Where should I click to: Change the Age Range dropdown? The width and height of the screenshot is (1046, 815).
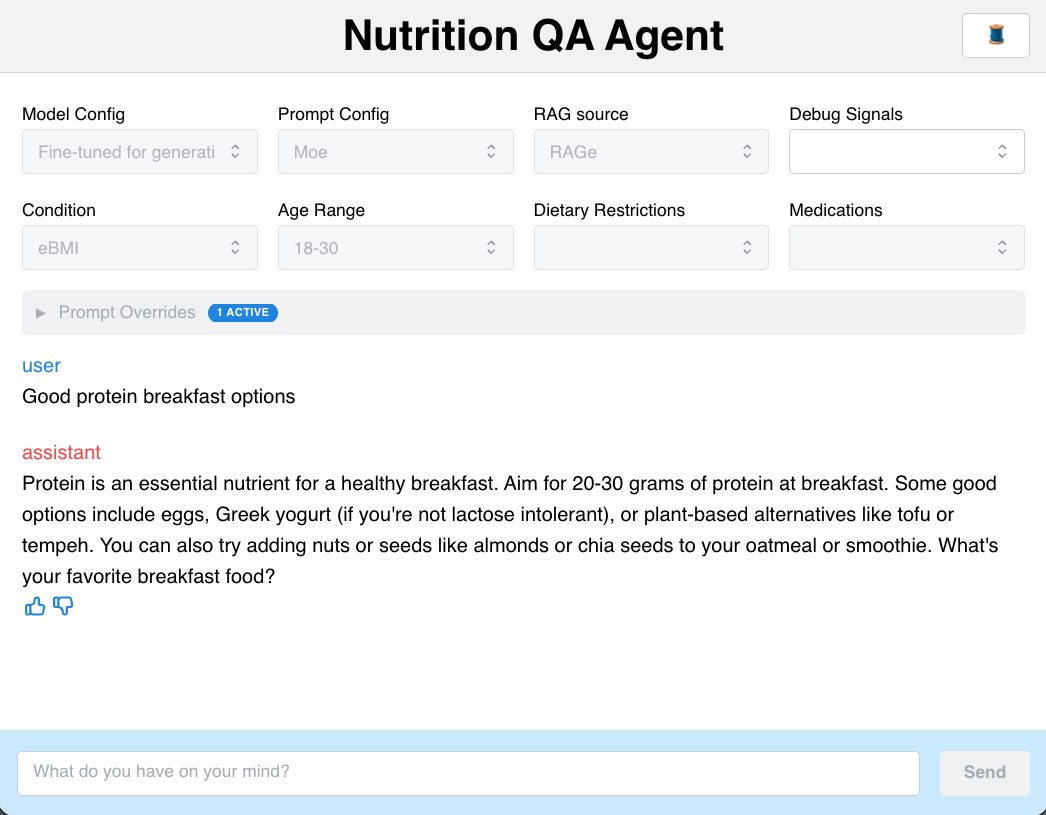(x=396, y=248)
